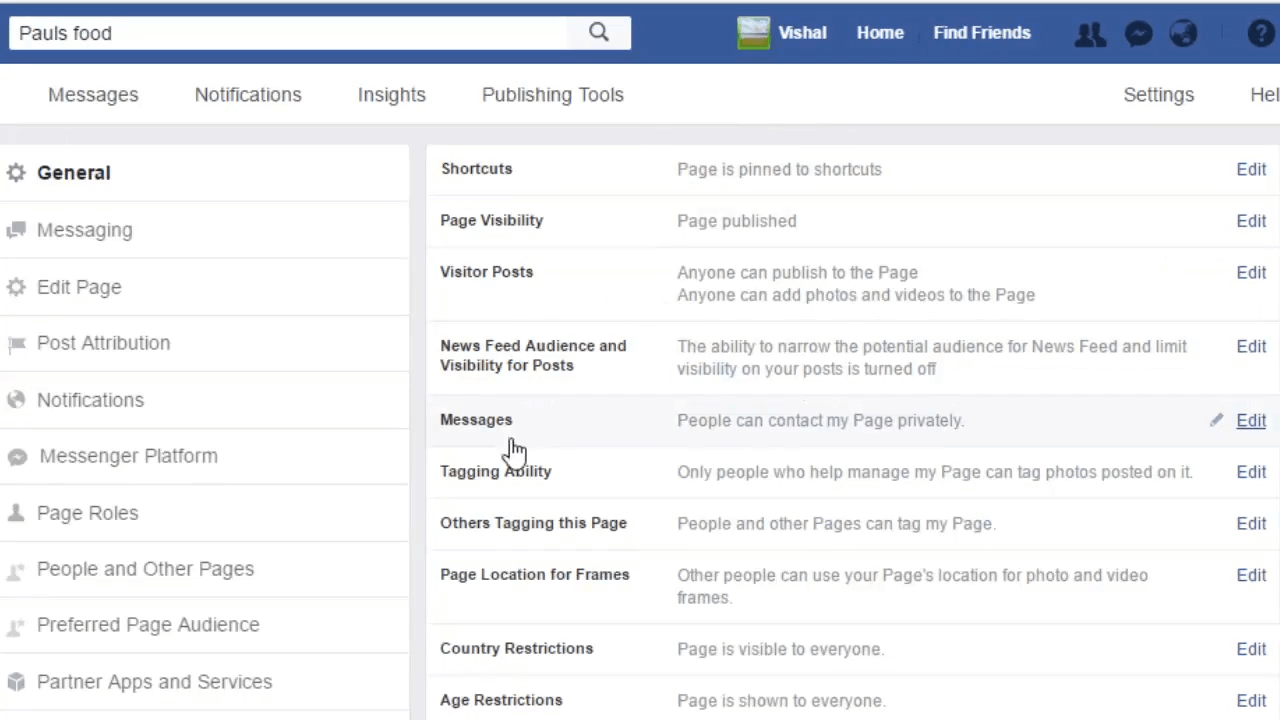Click the question mark help icon

(1261, 34)
